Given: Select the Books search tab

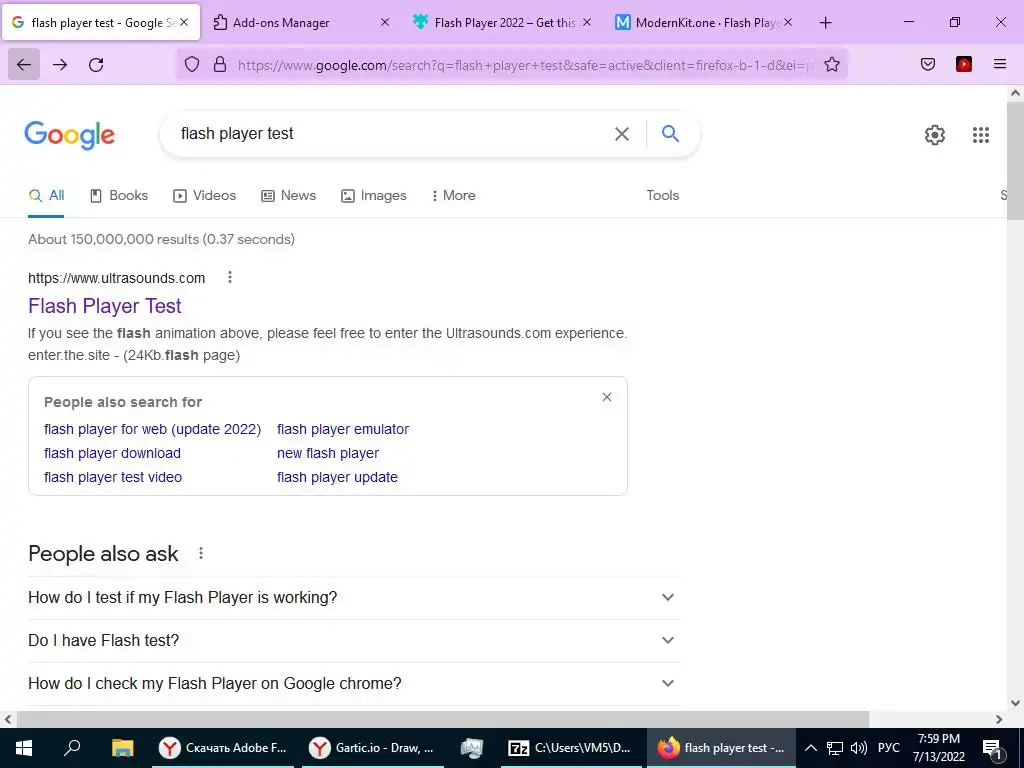Looking at the screenshot, I should pyautogui.click(x=119, y=195).
